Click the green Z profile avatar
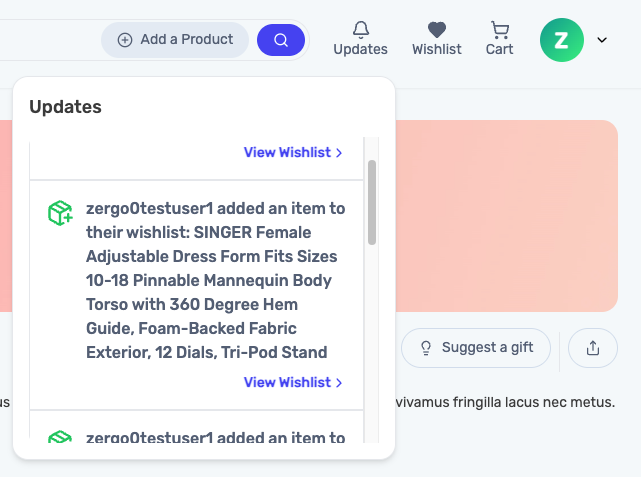 point(562,40)
